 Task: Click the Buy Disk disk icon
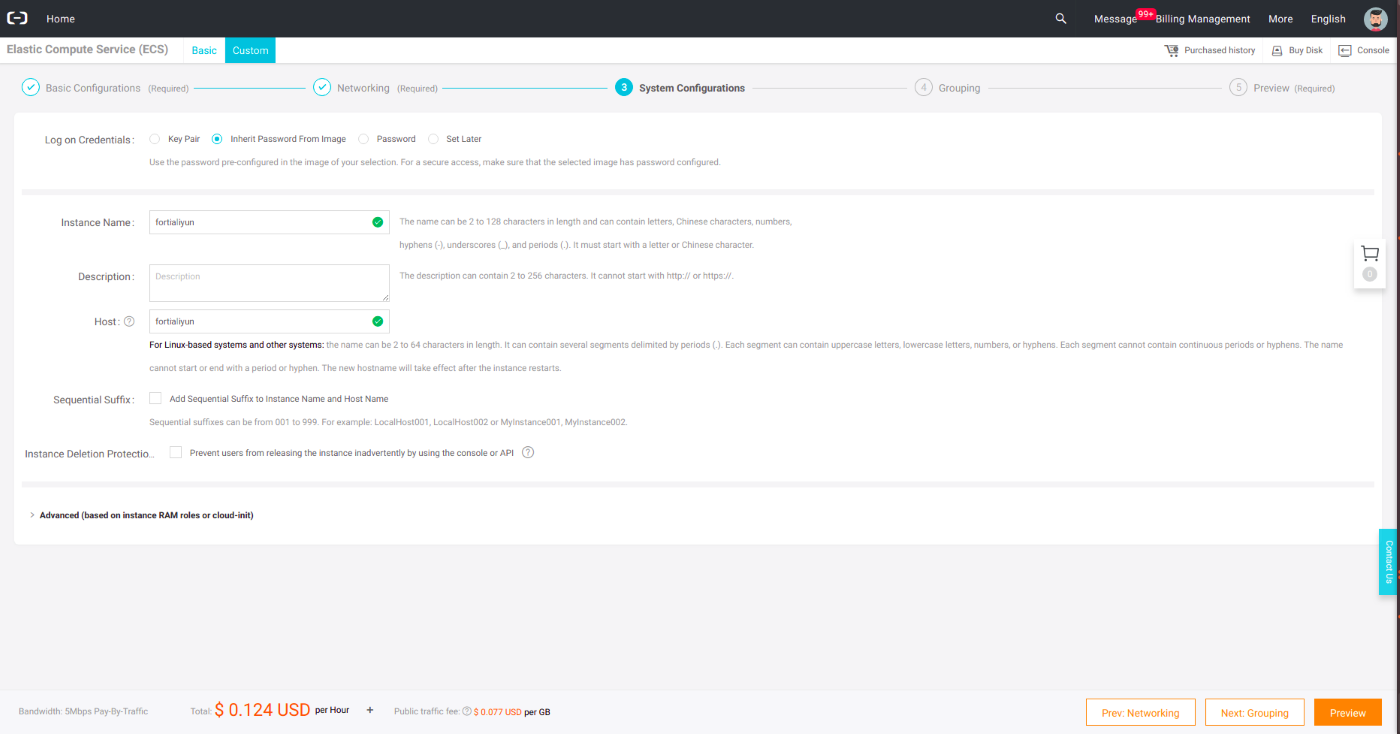click(x=1276, y=50)
